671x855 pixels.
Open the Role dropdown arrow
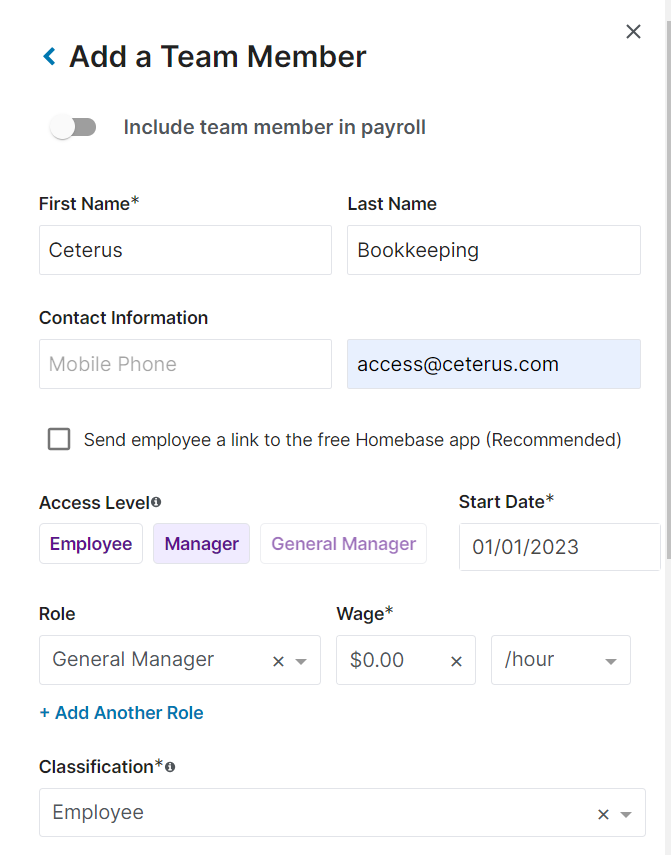tap(301, 661)
